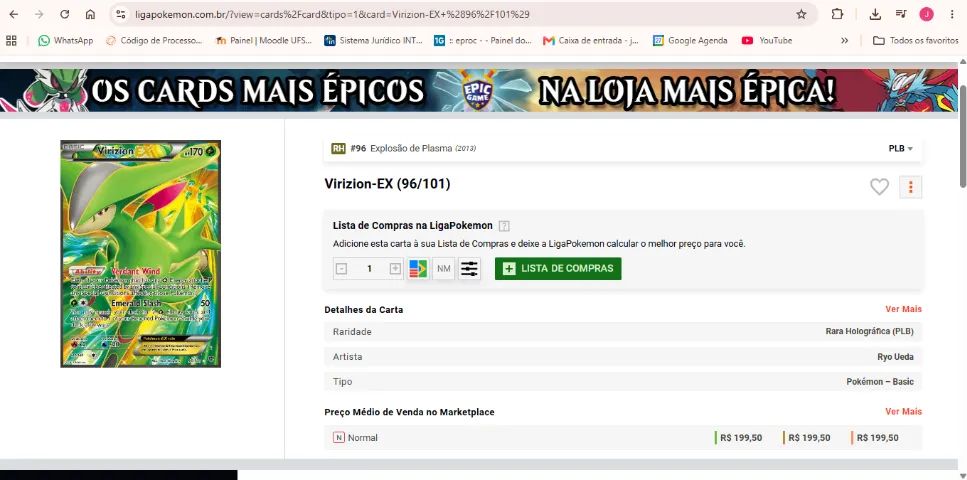Open the browser home page

tap(90, 14)
